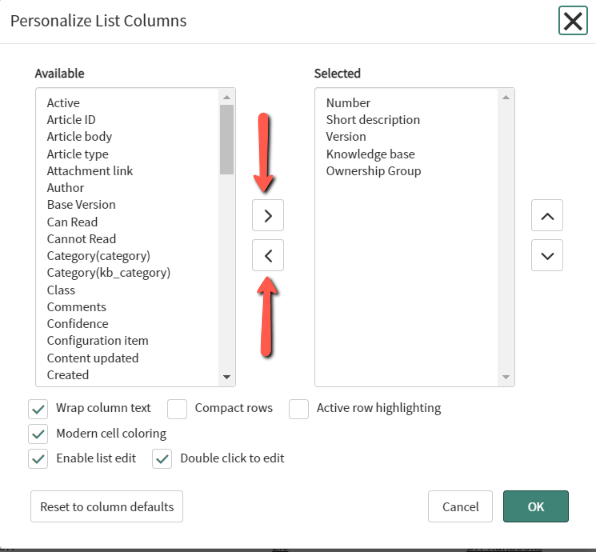Toggle Modern cell coloring checkbox

pos(38,434)
